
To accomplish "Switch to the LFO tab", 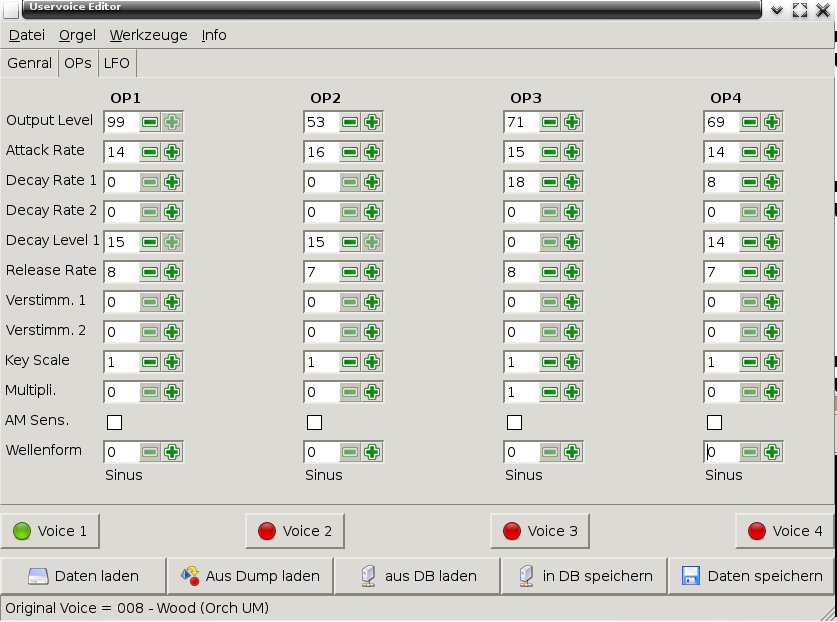I will 116,63.
